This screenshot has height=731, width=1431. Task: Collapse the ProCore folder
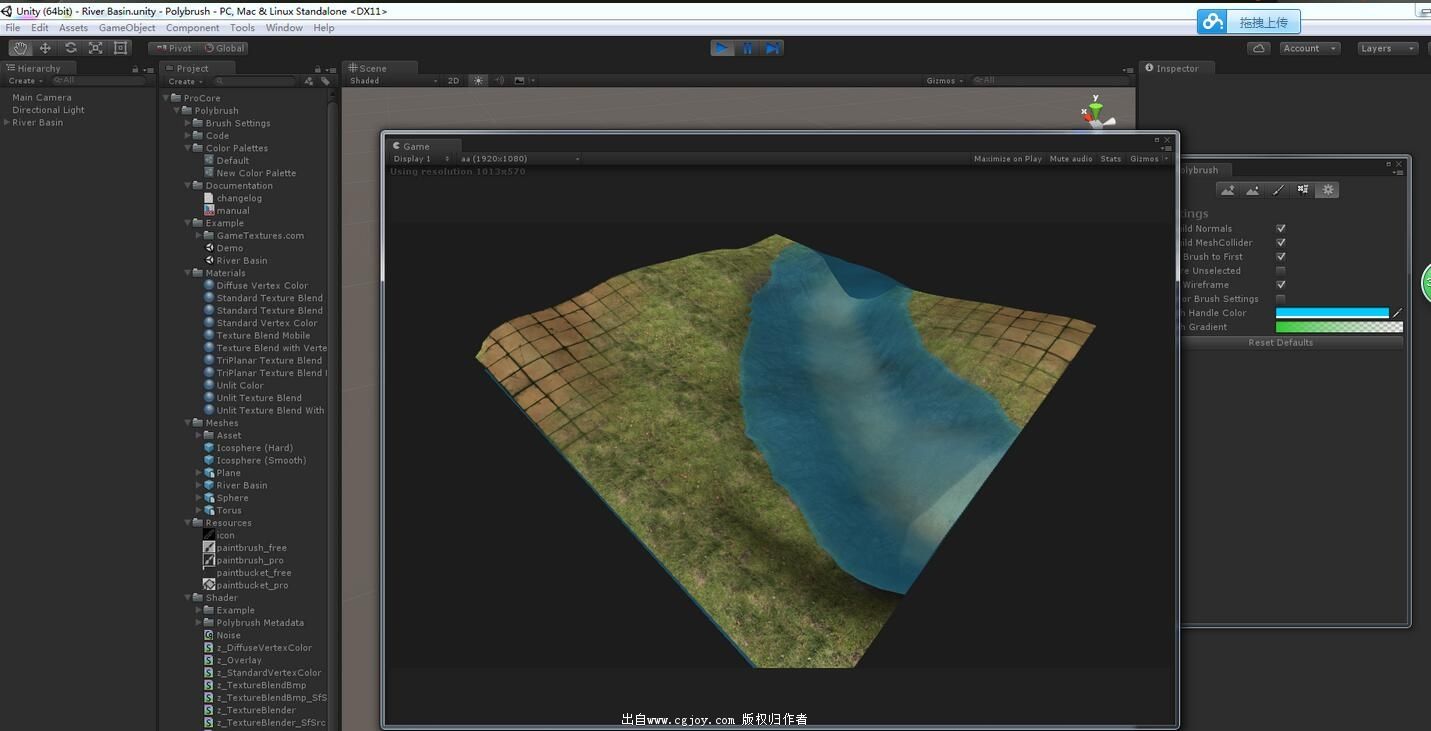167,98
